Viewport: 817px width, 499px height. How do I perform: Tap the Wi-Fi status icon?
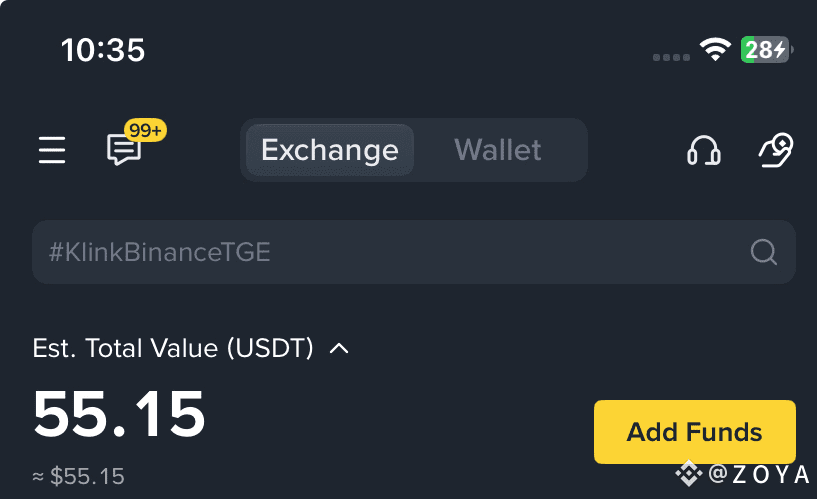click(x=716, y=49)
